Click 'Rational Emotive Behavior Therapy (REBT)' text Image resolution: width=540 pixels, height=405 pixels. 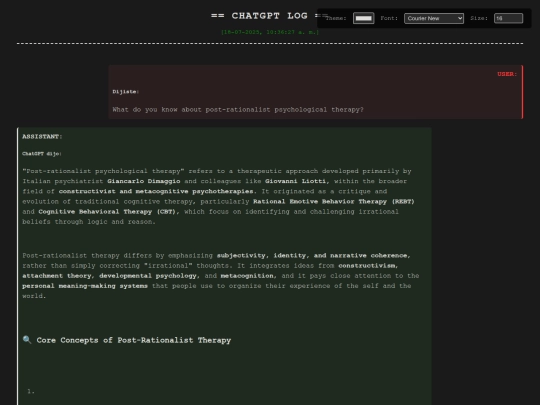(x=334, y=201)
